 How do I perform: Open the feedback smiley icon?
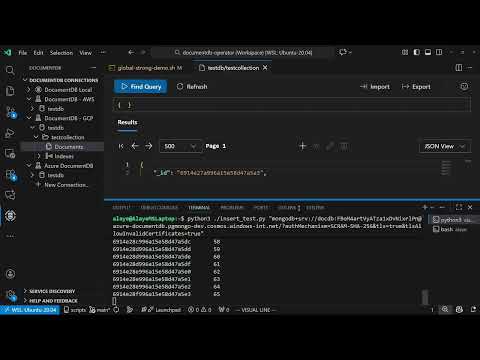tap(464, 87)
